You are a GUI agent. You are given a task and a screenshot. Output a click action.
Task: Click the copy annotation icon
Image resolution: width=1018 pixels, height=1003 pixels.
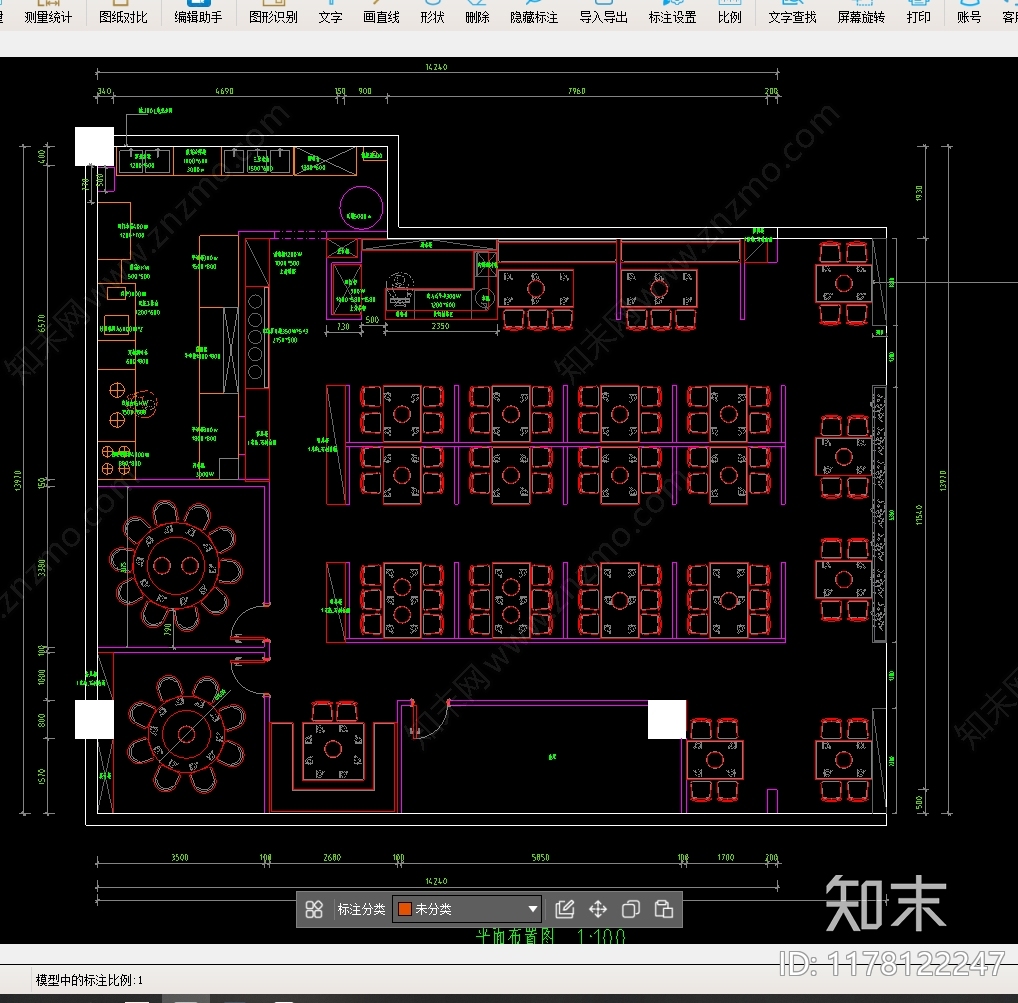[631, 910]
